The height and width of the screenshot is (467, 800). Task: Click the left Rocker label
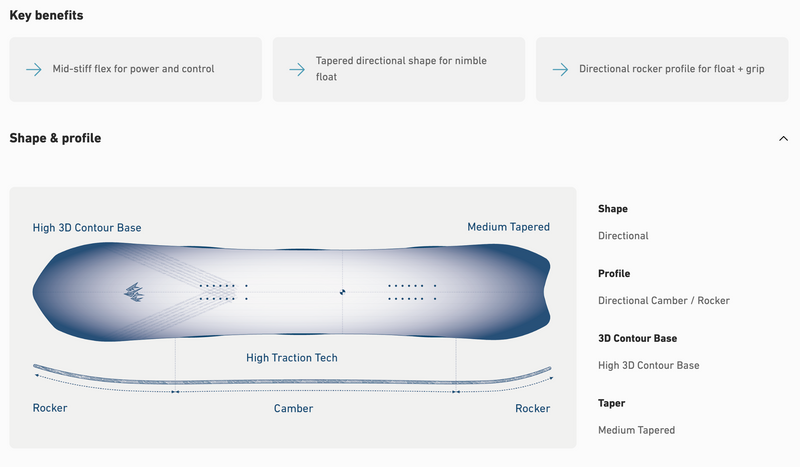pos(50,408)
